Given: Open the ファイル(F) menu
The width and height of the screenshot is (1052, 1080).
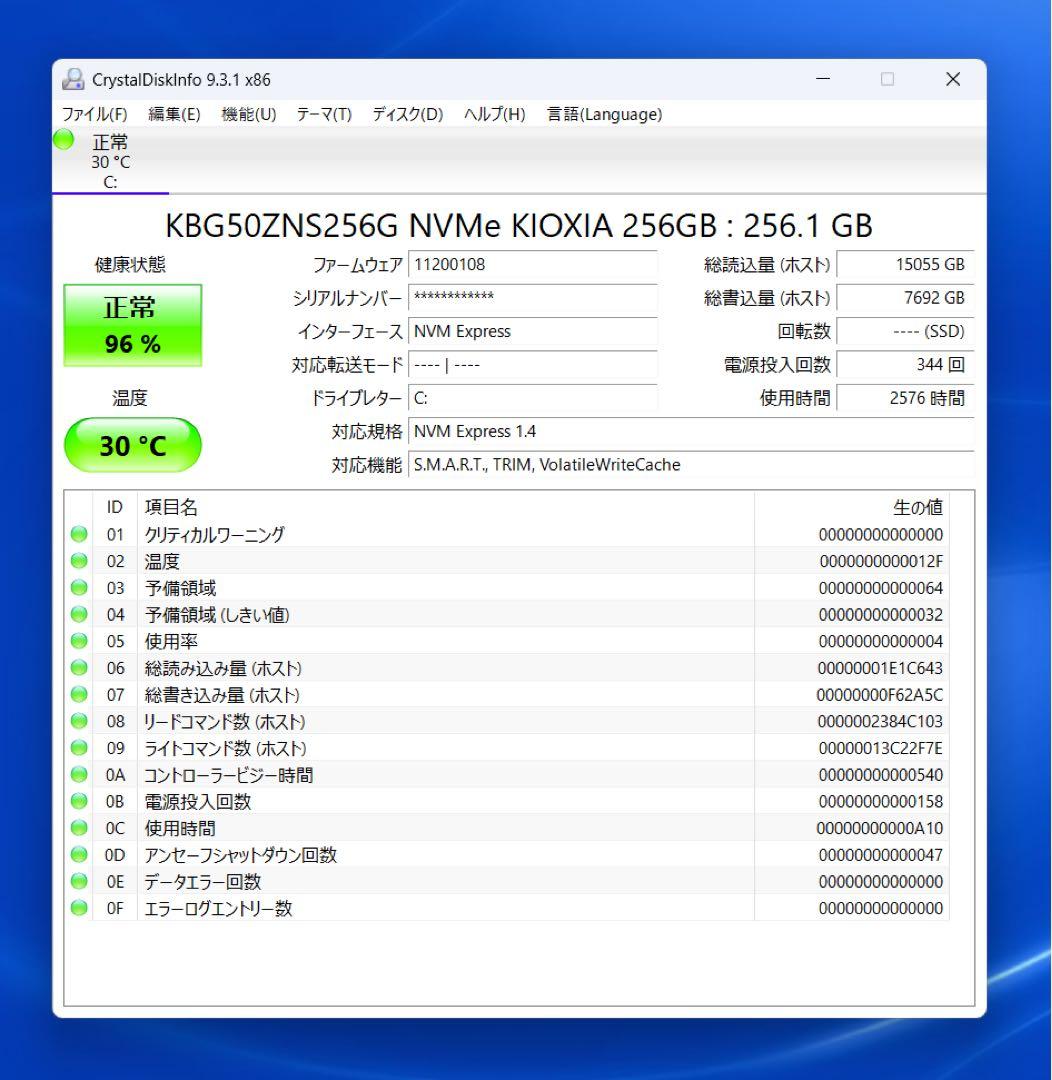Looking at the screenshot, I should [100, 114].
